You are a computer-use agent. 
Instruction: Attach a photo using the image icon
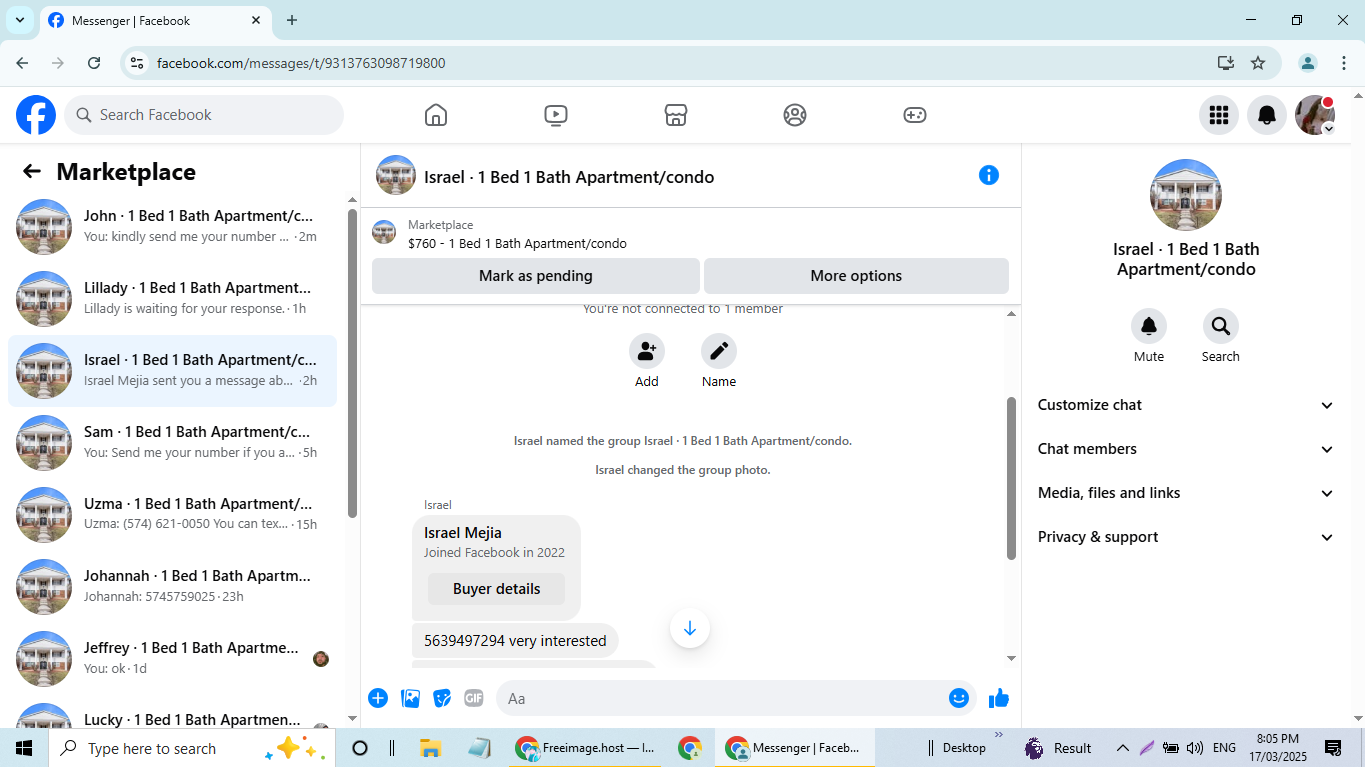[x=410, y=698]
